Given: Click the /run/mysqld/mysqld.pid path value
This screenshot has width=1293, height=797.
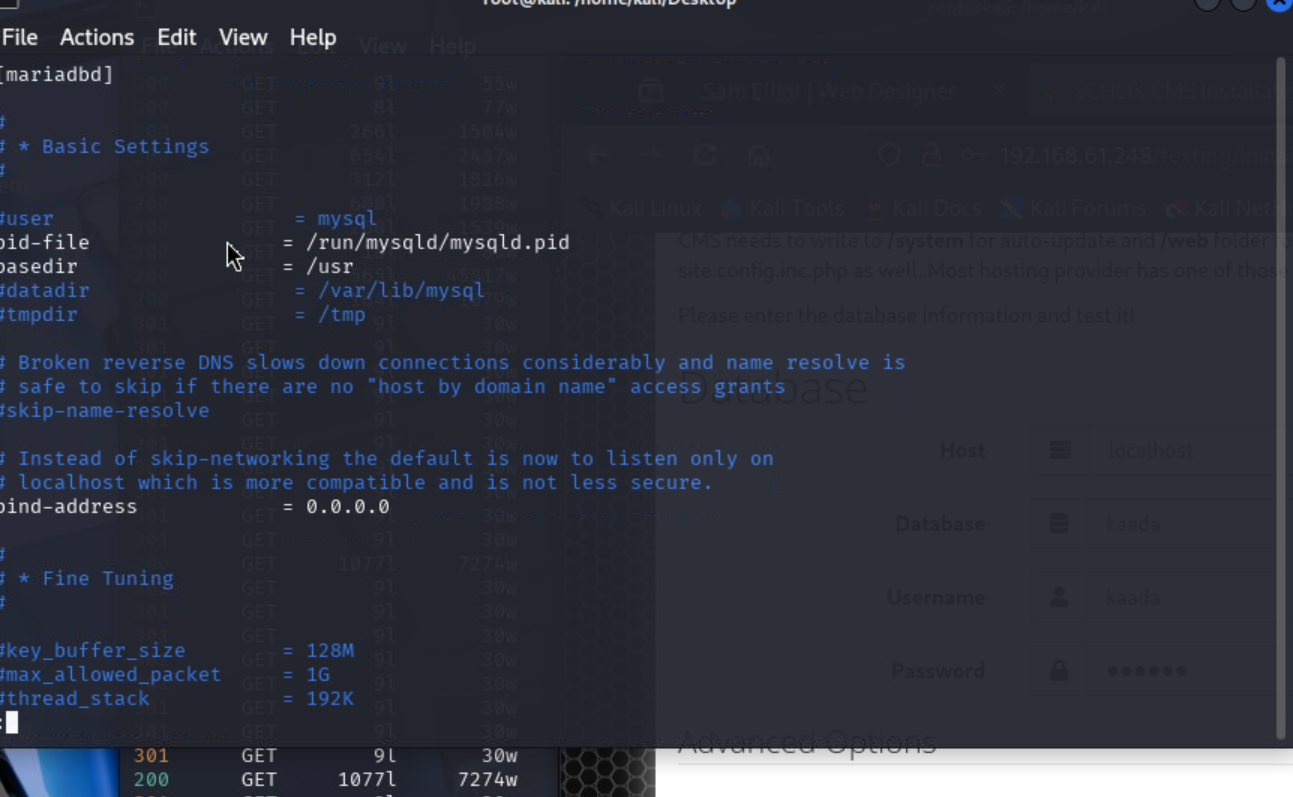Looking at the screenshot, I should [x=437, y=242].
